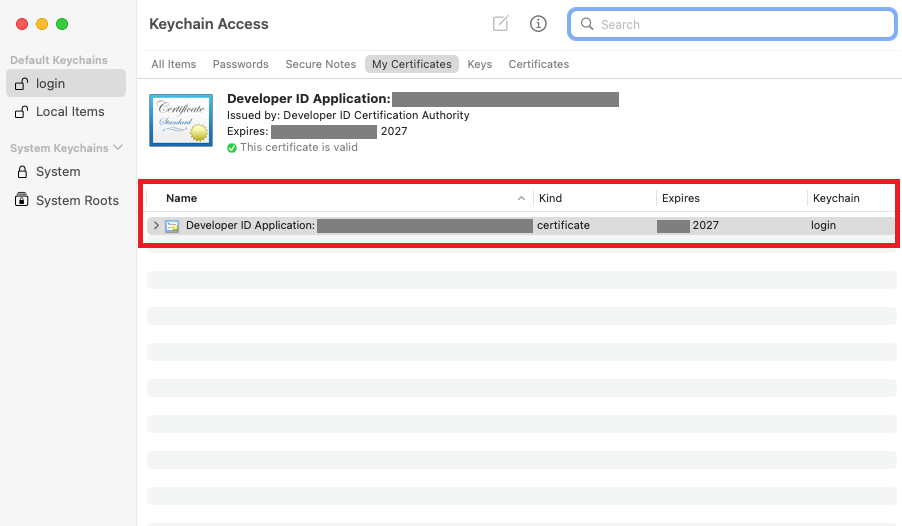The width and height of the screenshot is (902, 526).
Task: Sort by the Kind column header
Action: pos(551,199)
